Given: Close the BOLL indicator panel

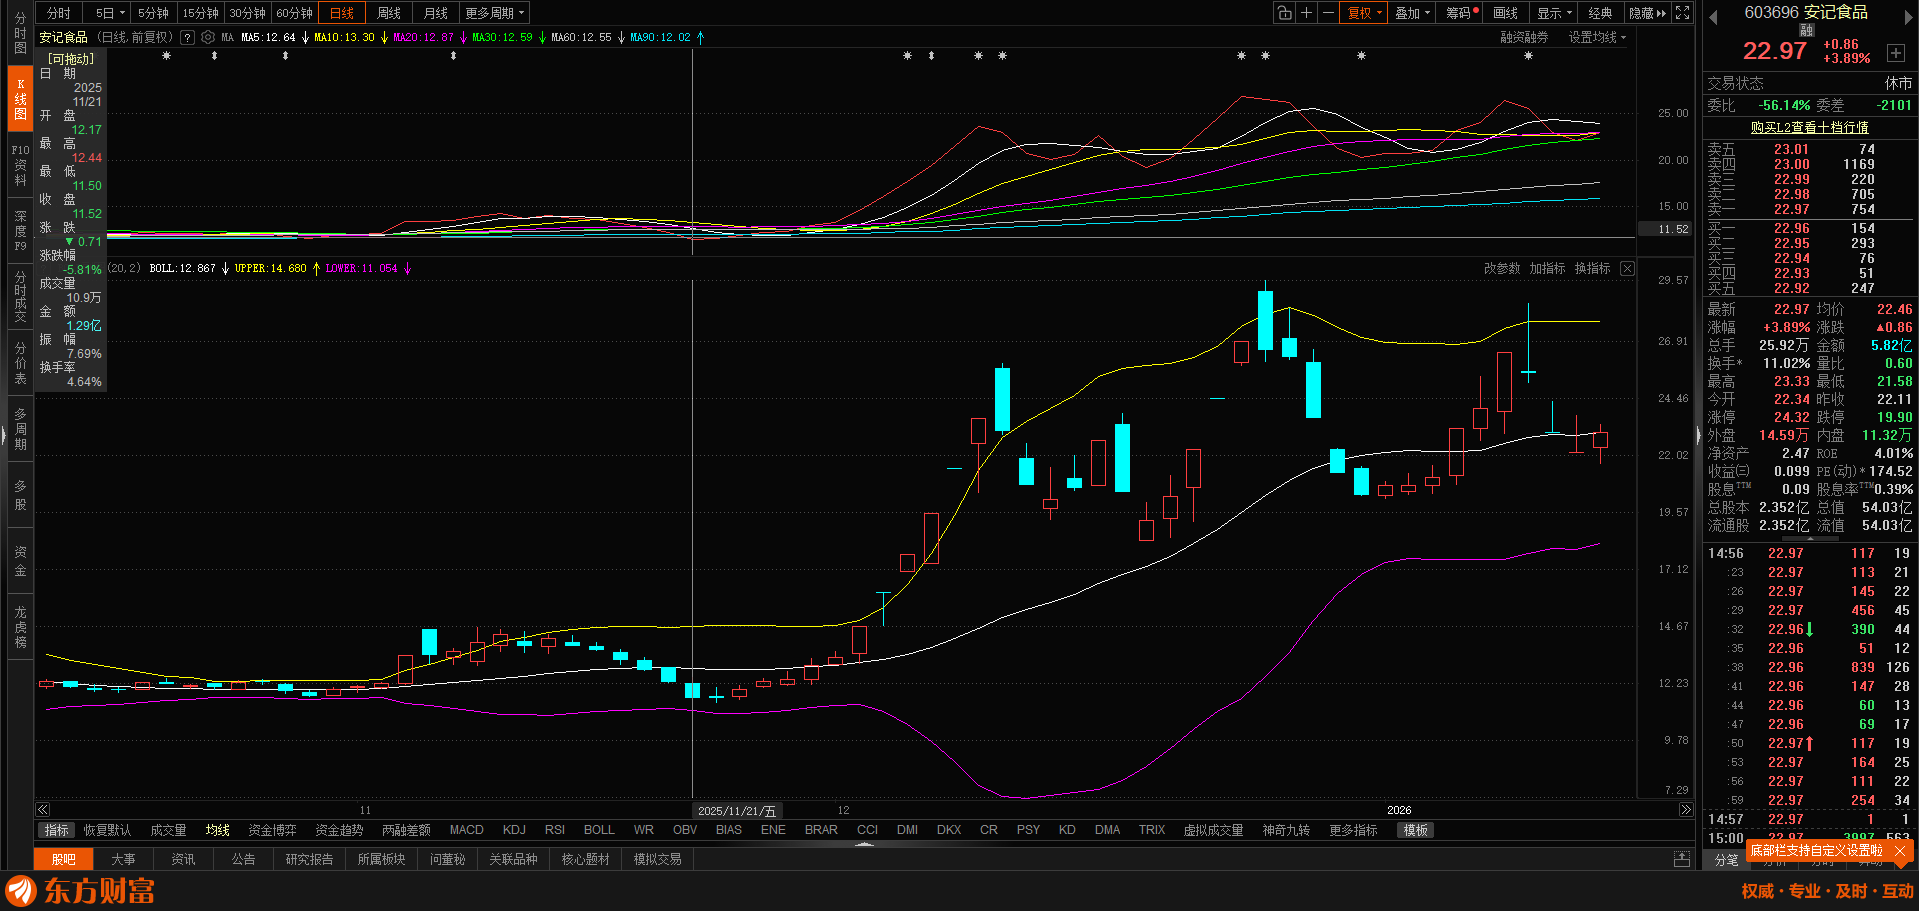Looking at the screenshot, I should coord(1627,268).
